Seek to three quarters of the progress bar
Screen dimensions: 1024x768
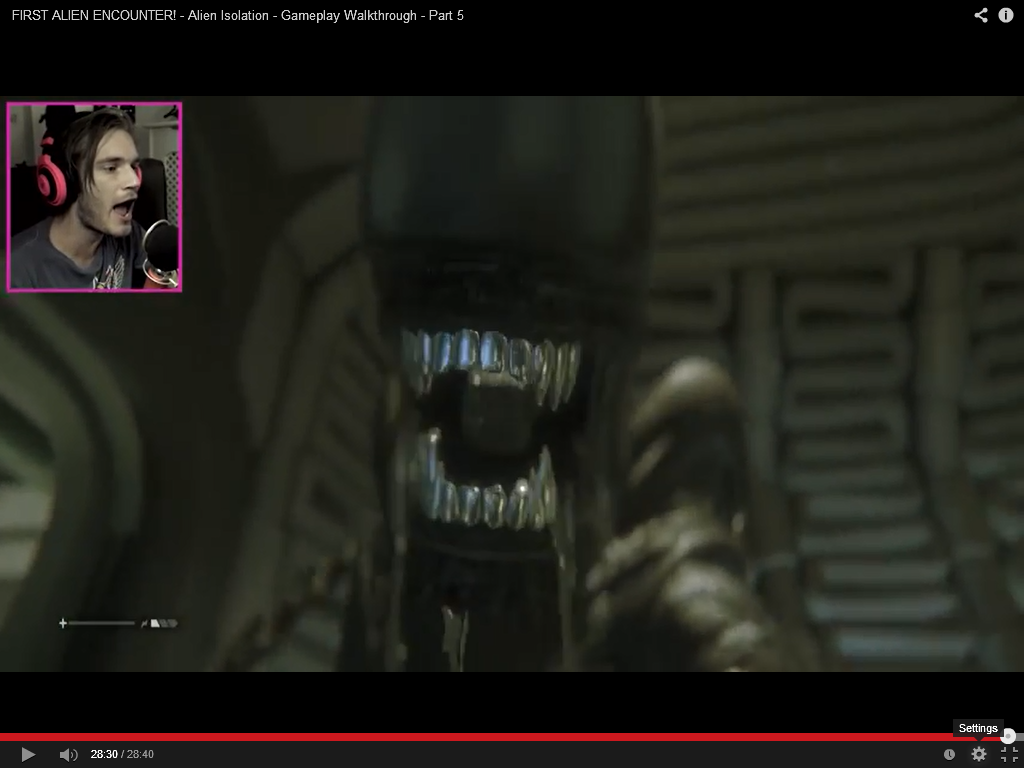768,737
